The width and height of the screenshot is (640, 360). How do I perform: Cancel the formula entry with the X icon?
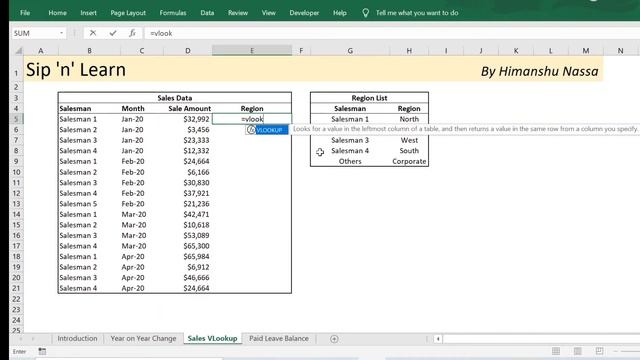point(93,33)
